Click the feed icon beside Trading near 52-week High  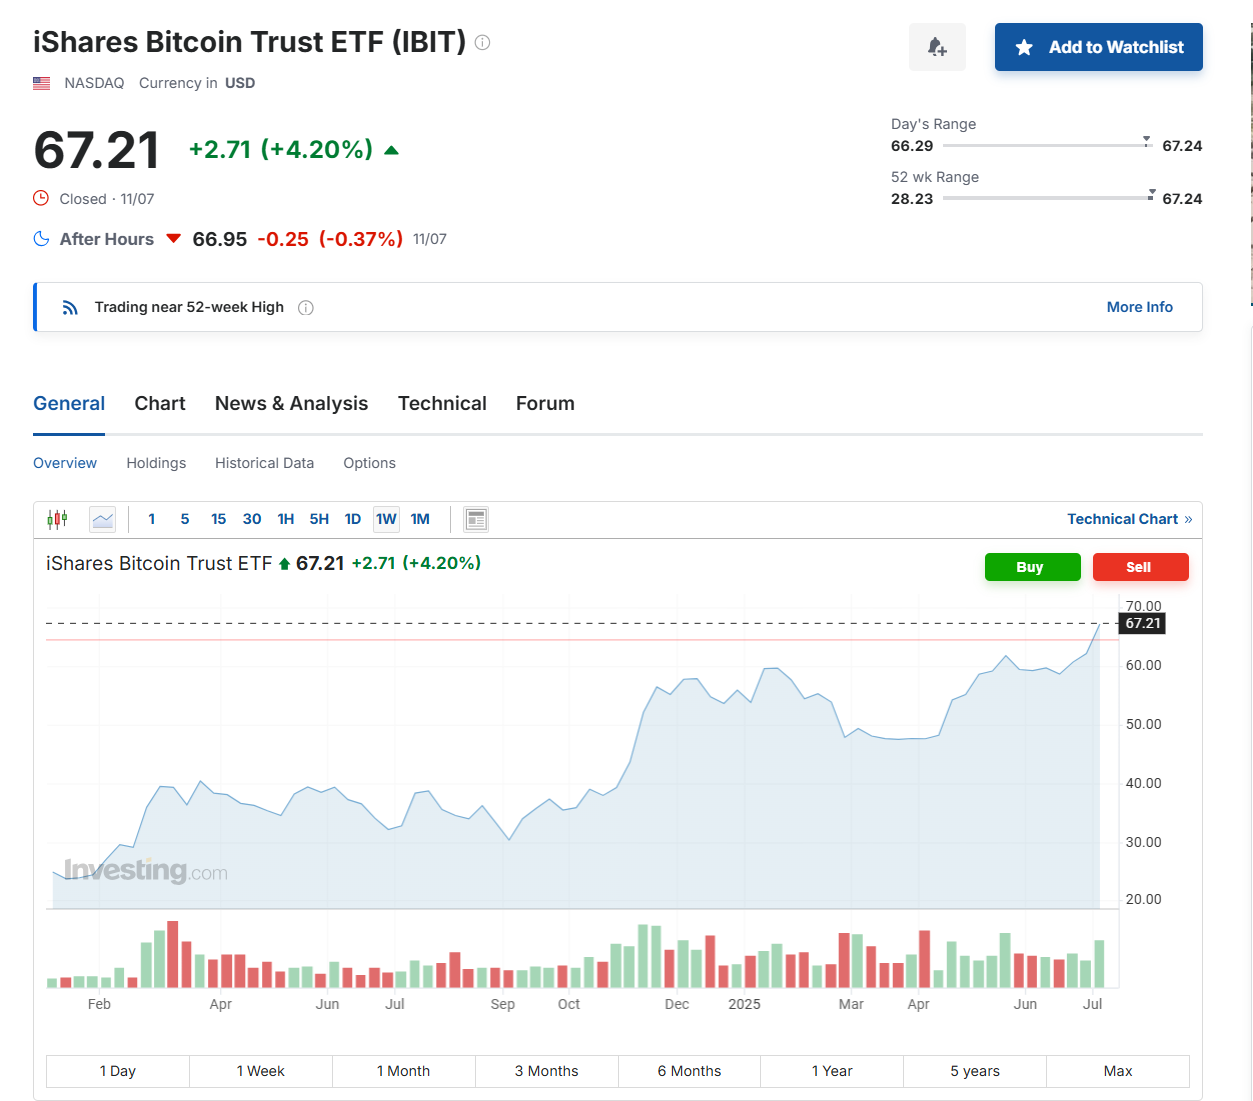click(x=70, y=307)
